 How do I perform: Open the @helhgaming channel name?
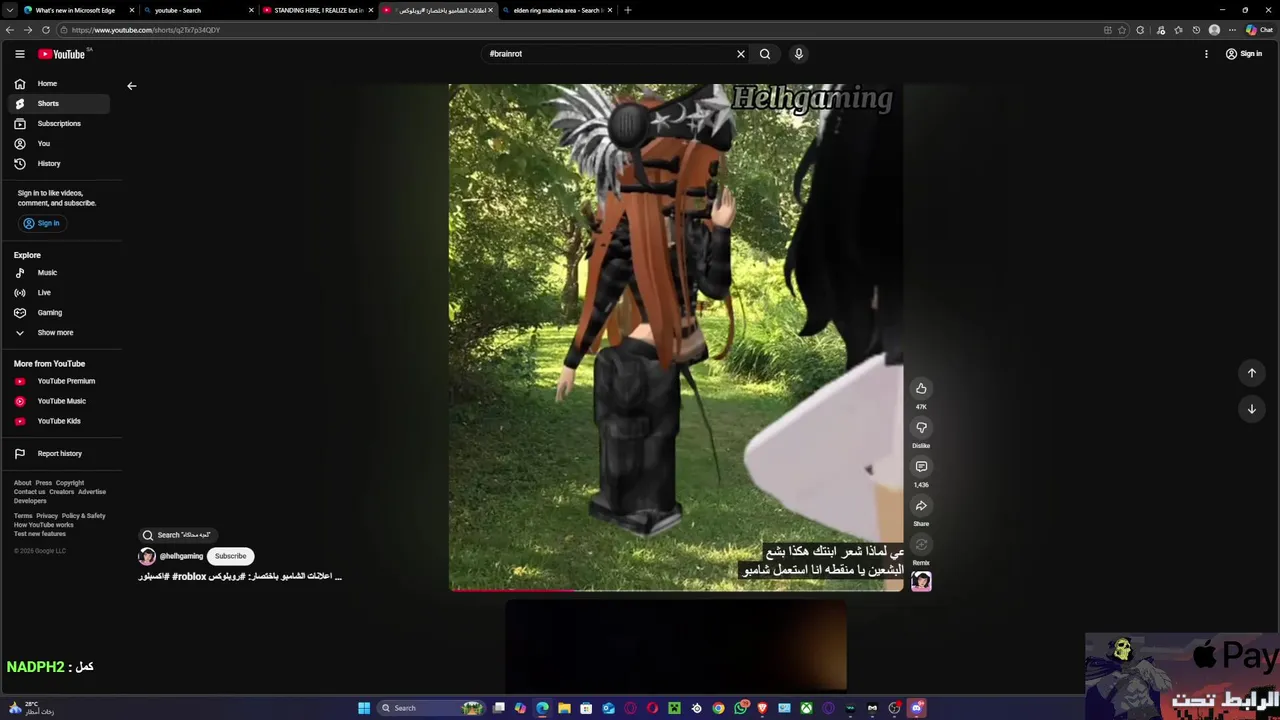(181, 556)
